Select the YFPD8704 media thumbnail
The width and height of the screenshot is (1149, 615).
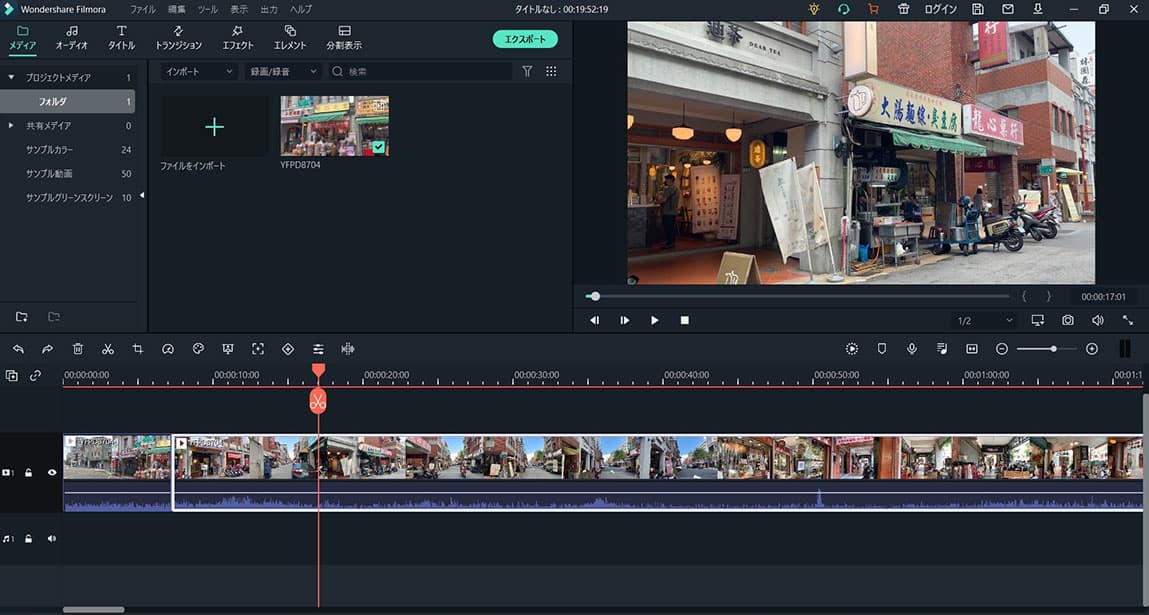(334, 126)
